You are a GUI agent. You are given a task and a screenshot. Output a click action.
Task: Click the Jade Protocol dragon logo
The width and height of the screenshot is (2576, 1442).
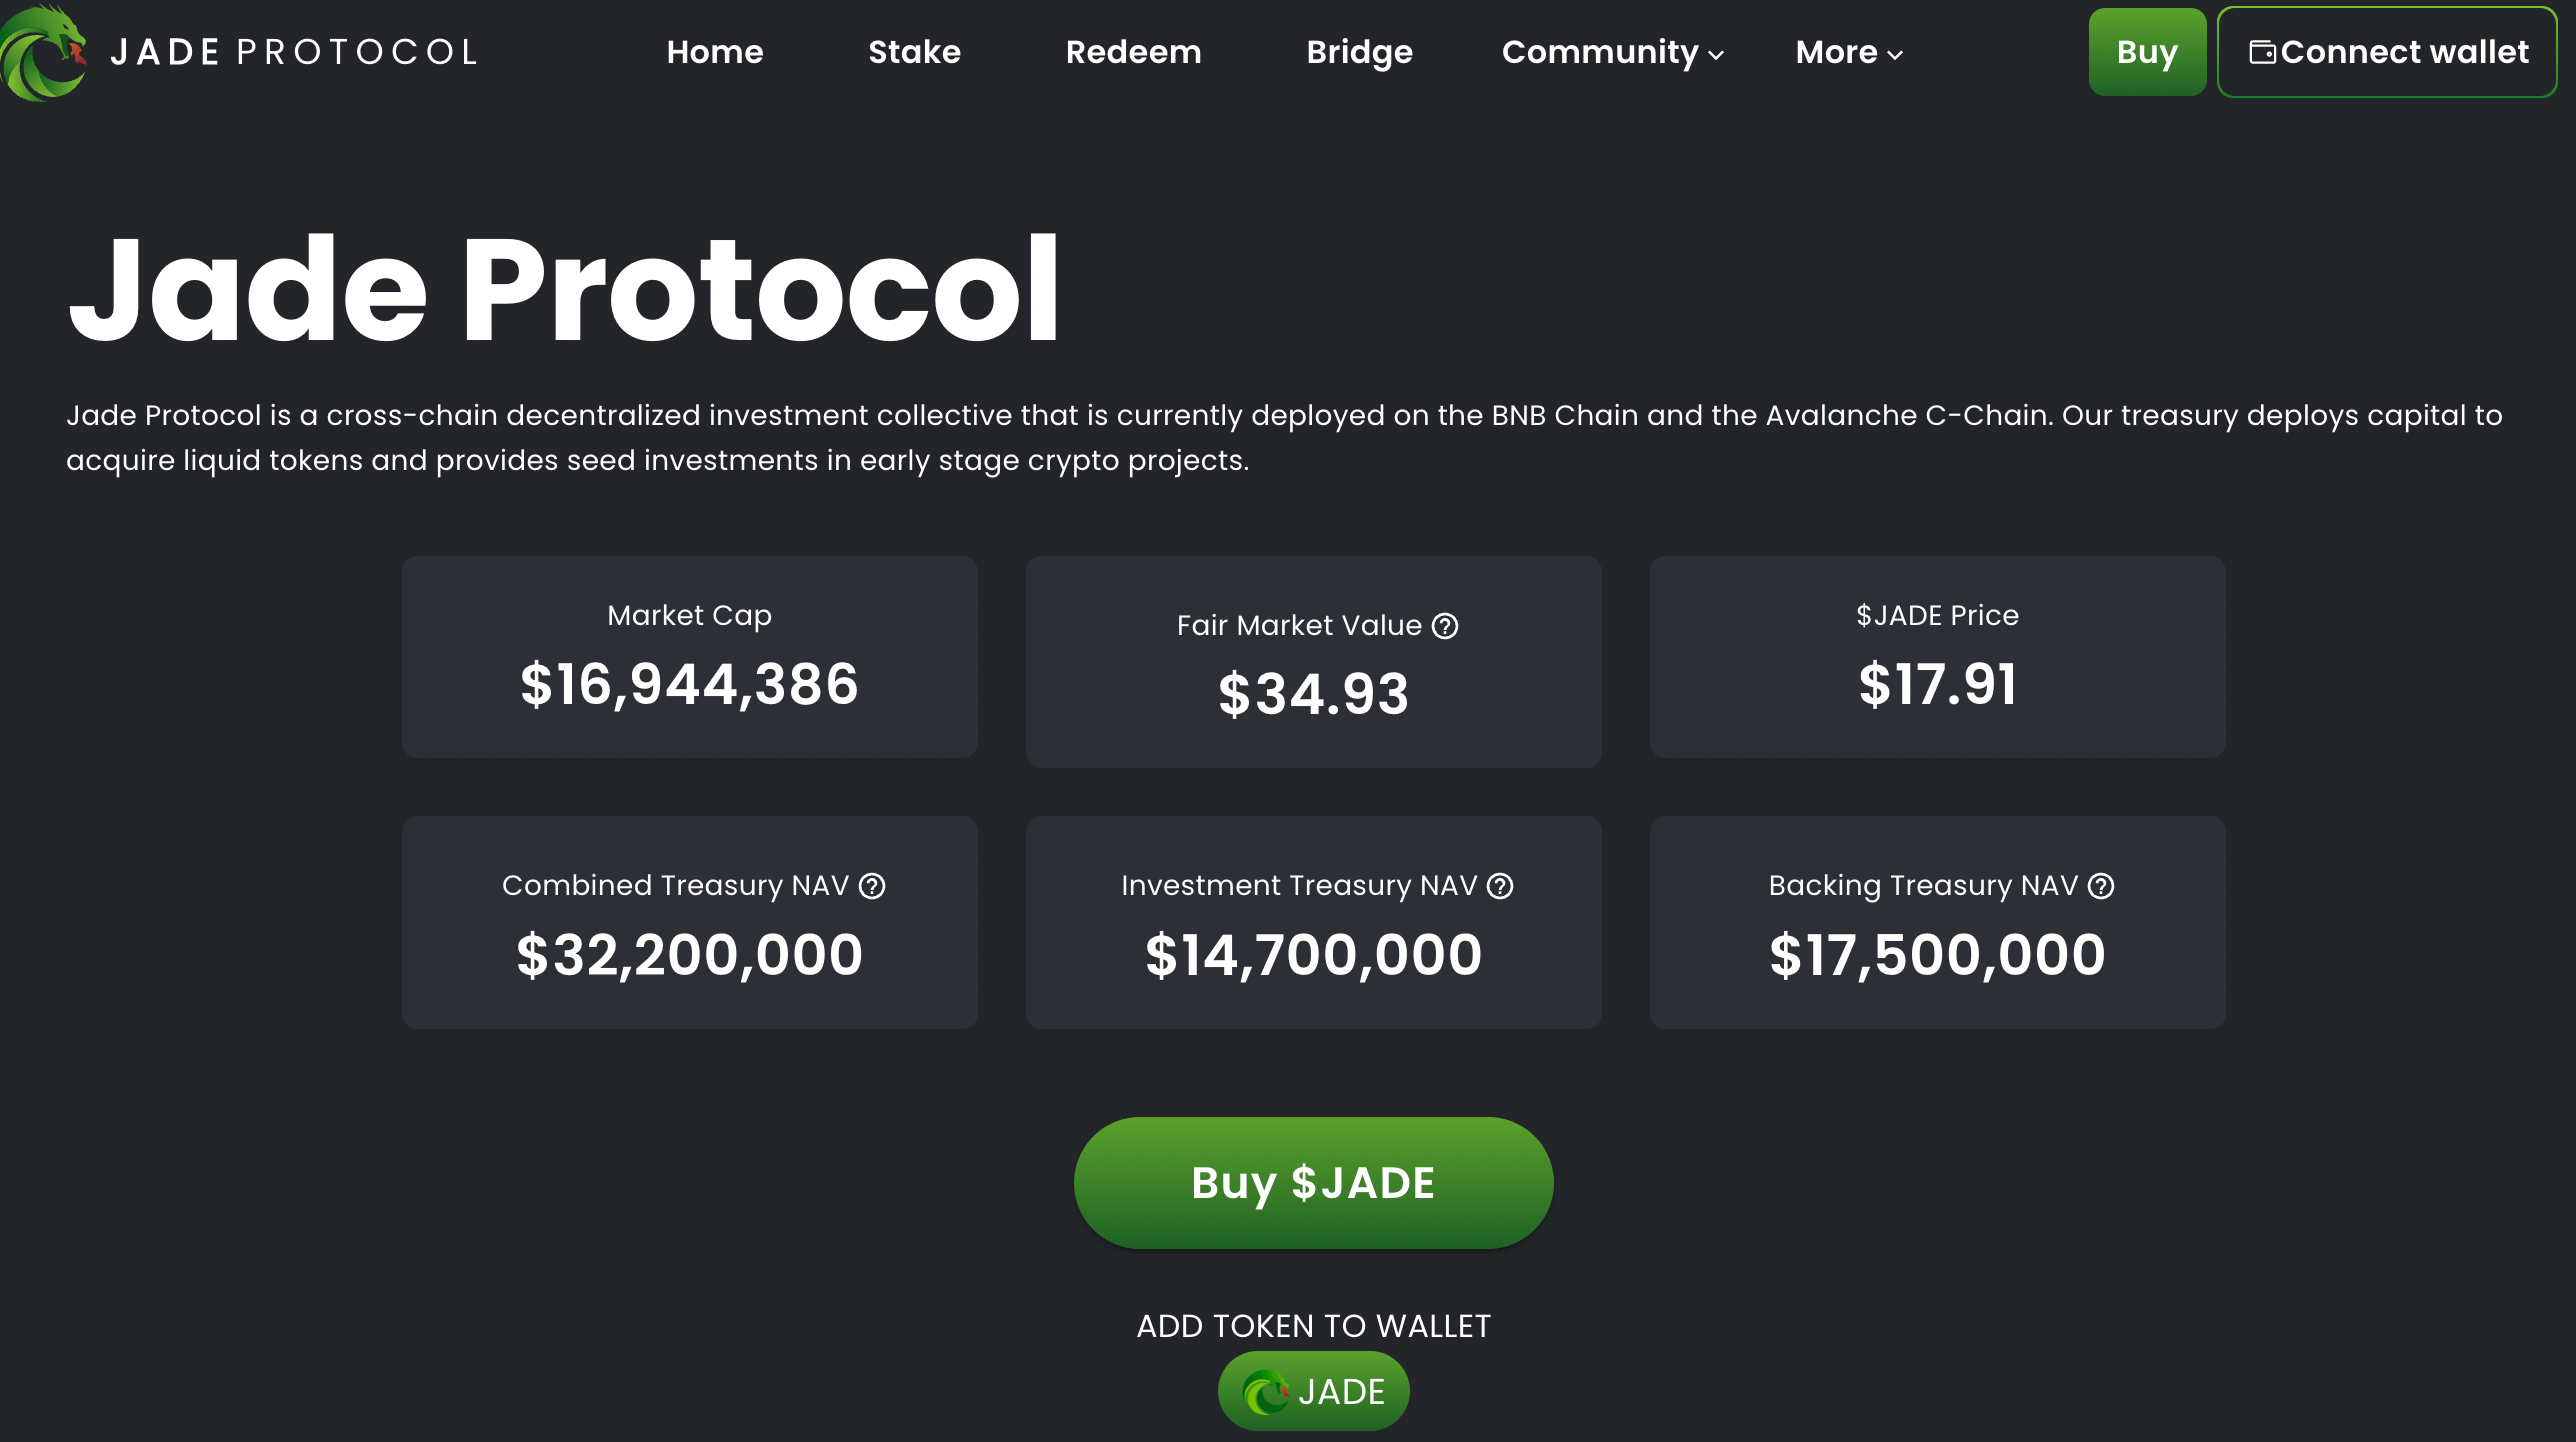44,51
